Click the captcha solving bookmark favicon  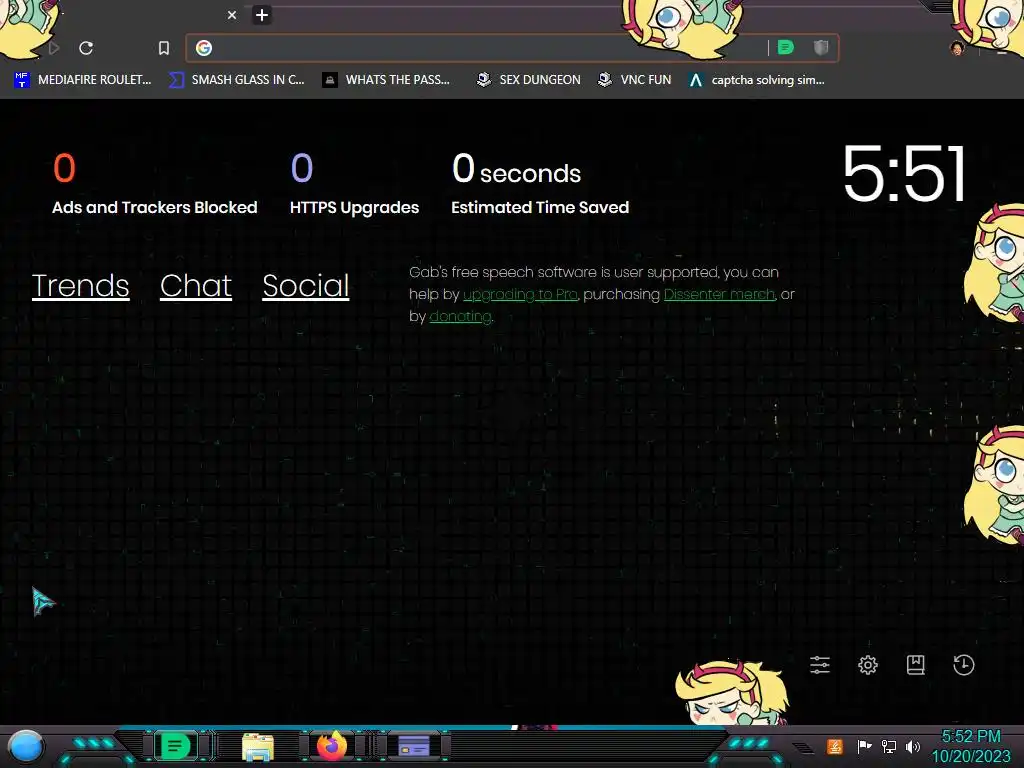pos(696,80)
